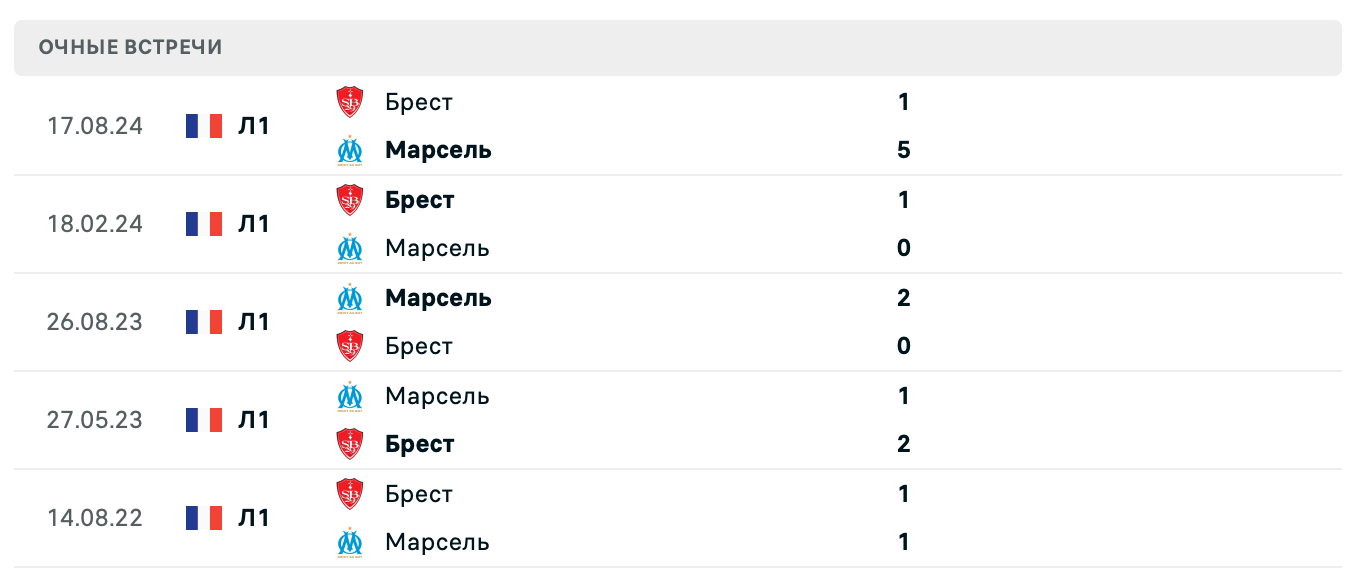Open the Л1 league link in the 27.05.23 row

pyautogui.click(x=254, y=420)
